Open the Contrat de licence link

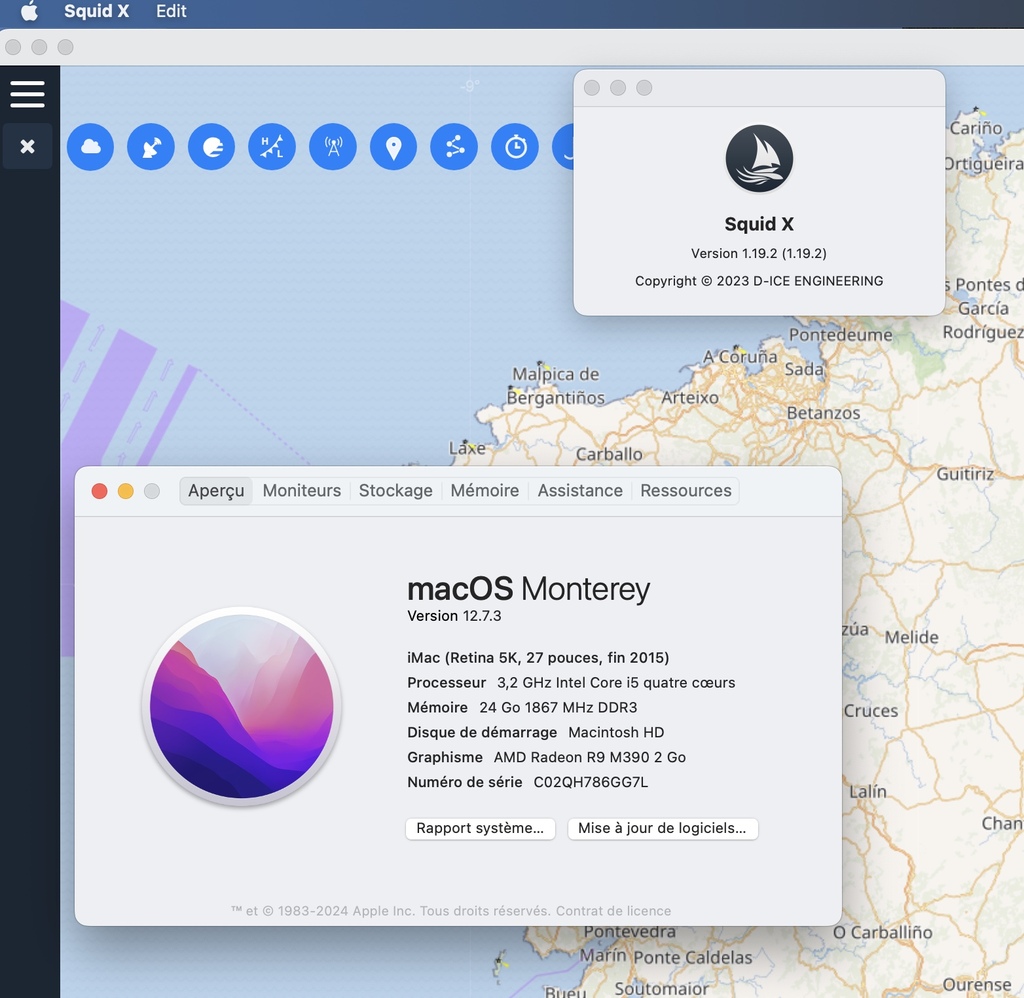613,910
